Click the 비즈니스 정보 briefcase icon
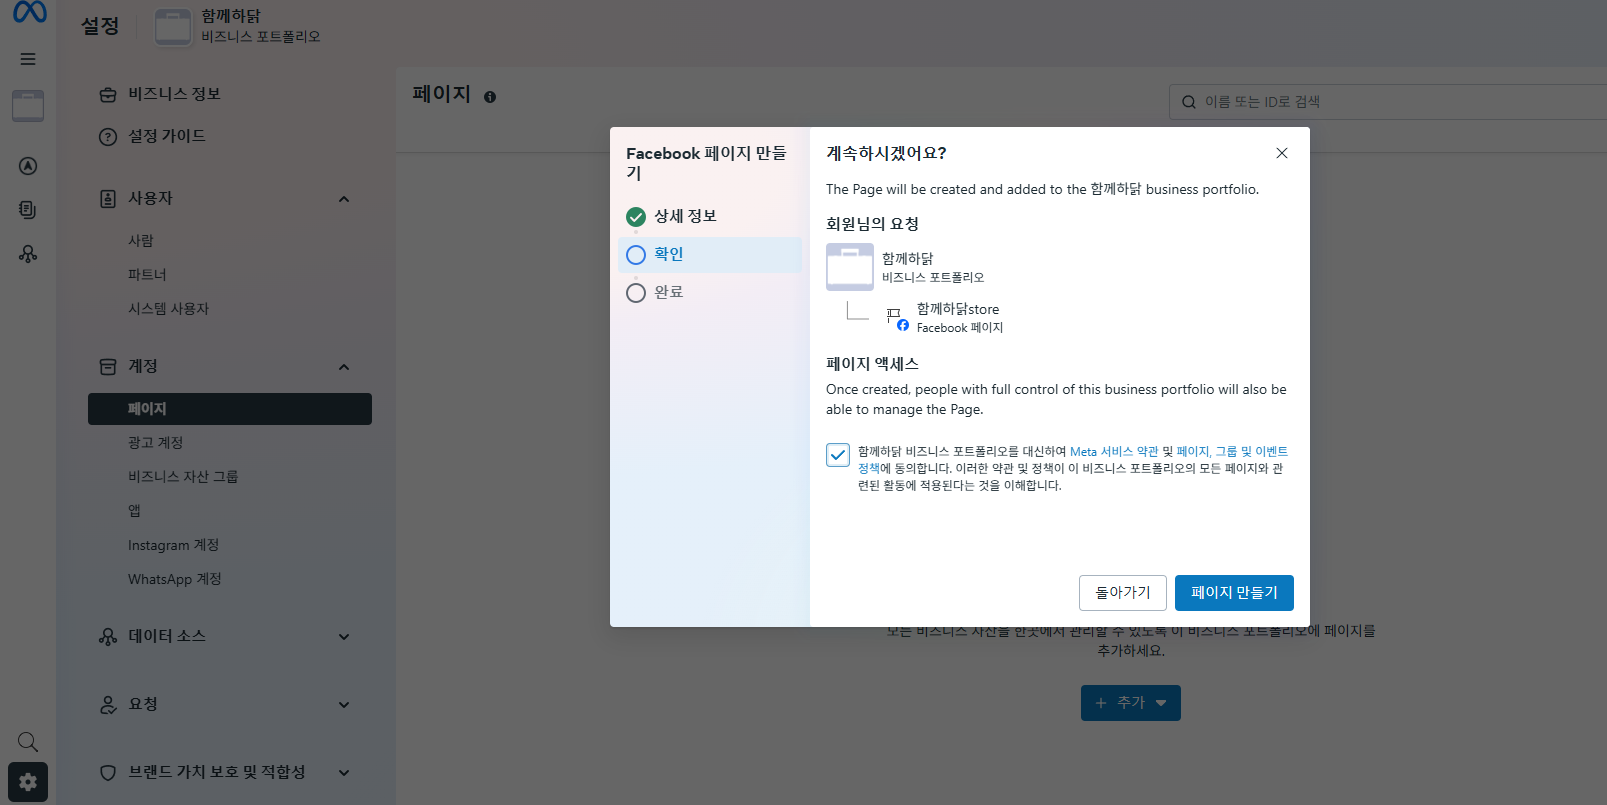 pyautogui.click(x=108, y=95)
